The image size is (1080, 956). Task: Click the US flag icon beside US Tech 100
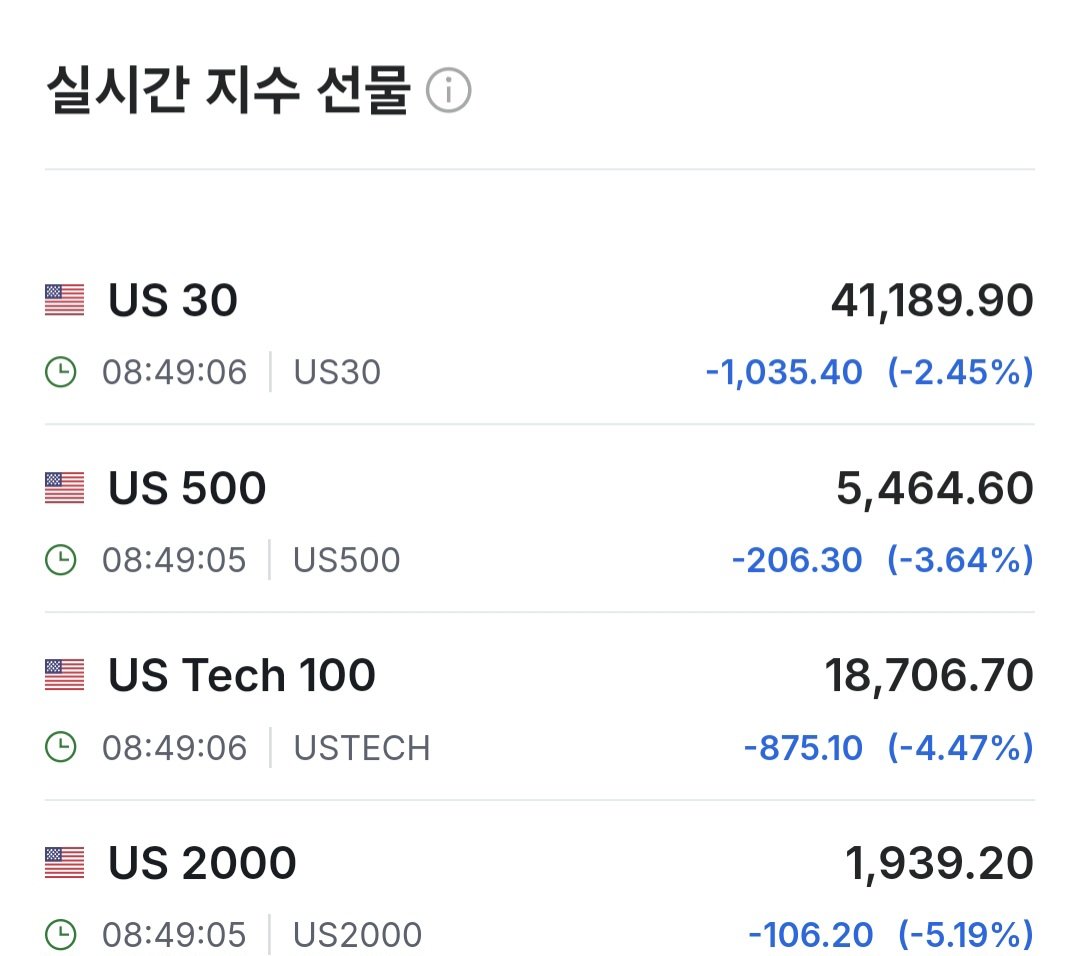(63, 674)
